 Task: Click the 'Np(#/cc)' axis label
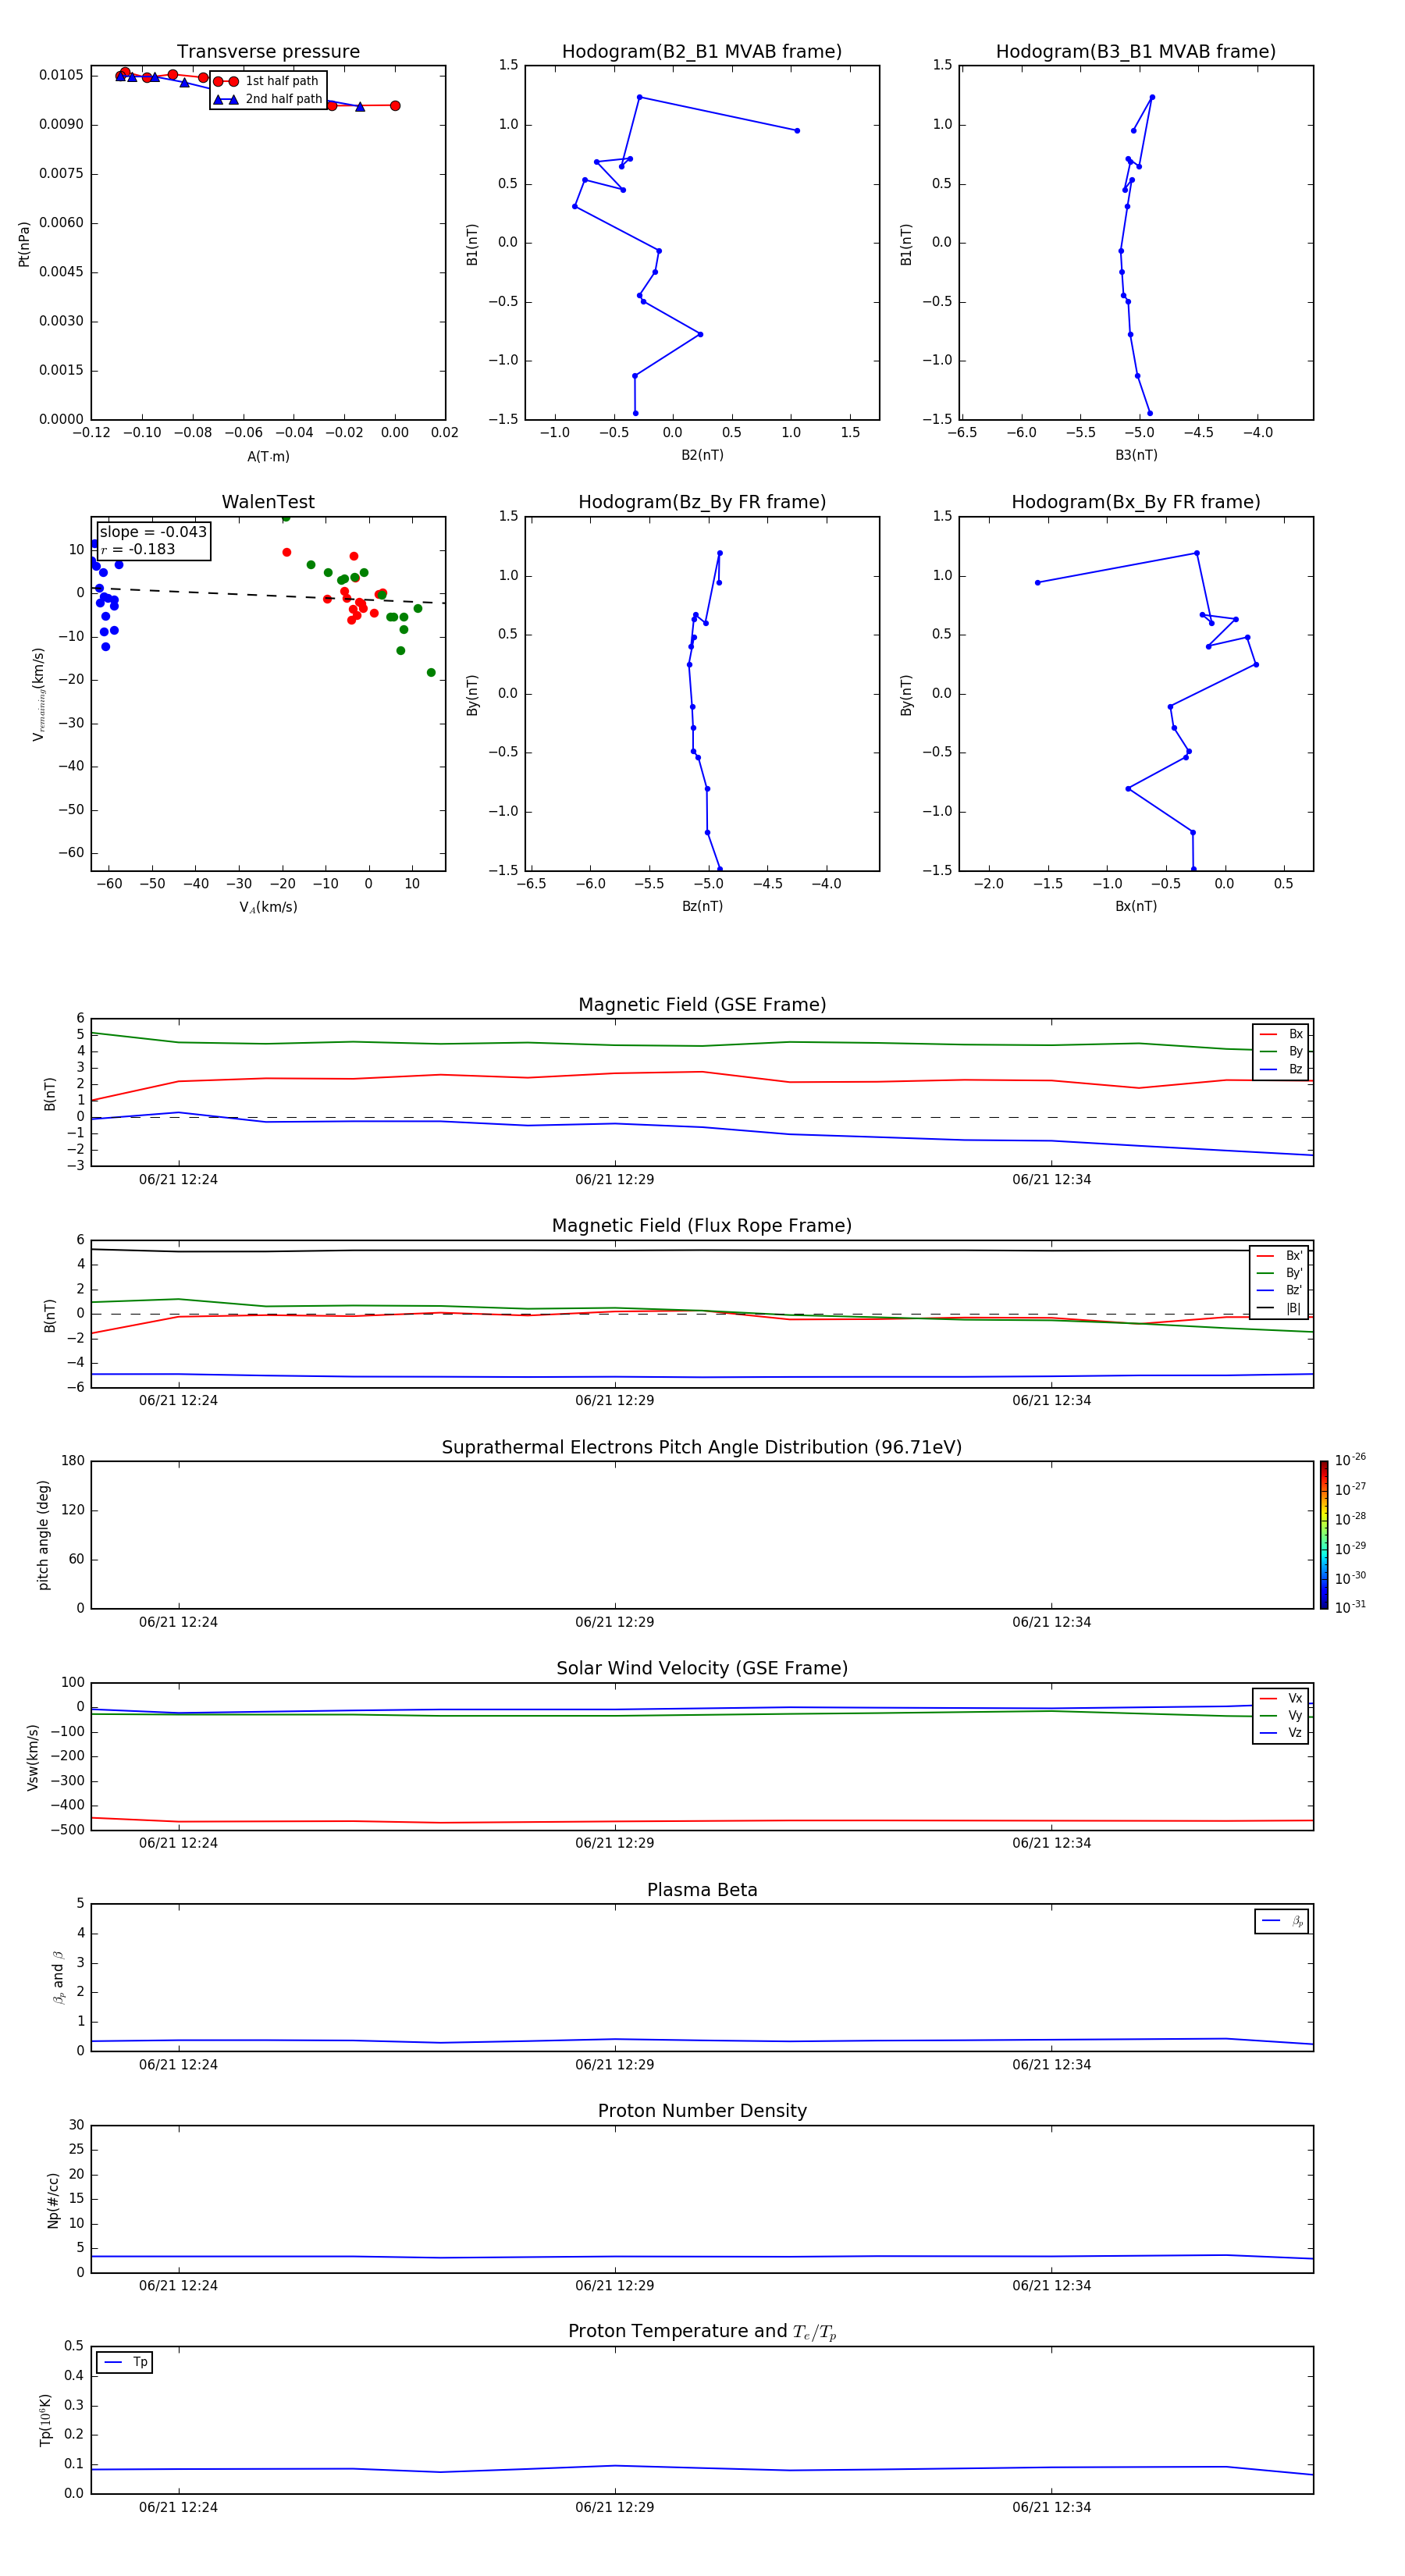tap(53, 2200)
